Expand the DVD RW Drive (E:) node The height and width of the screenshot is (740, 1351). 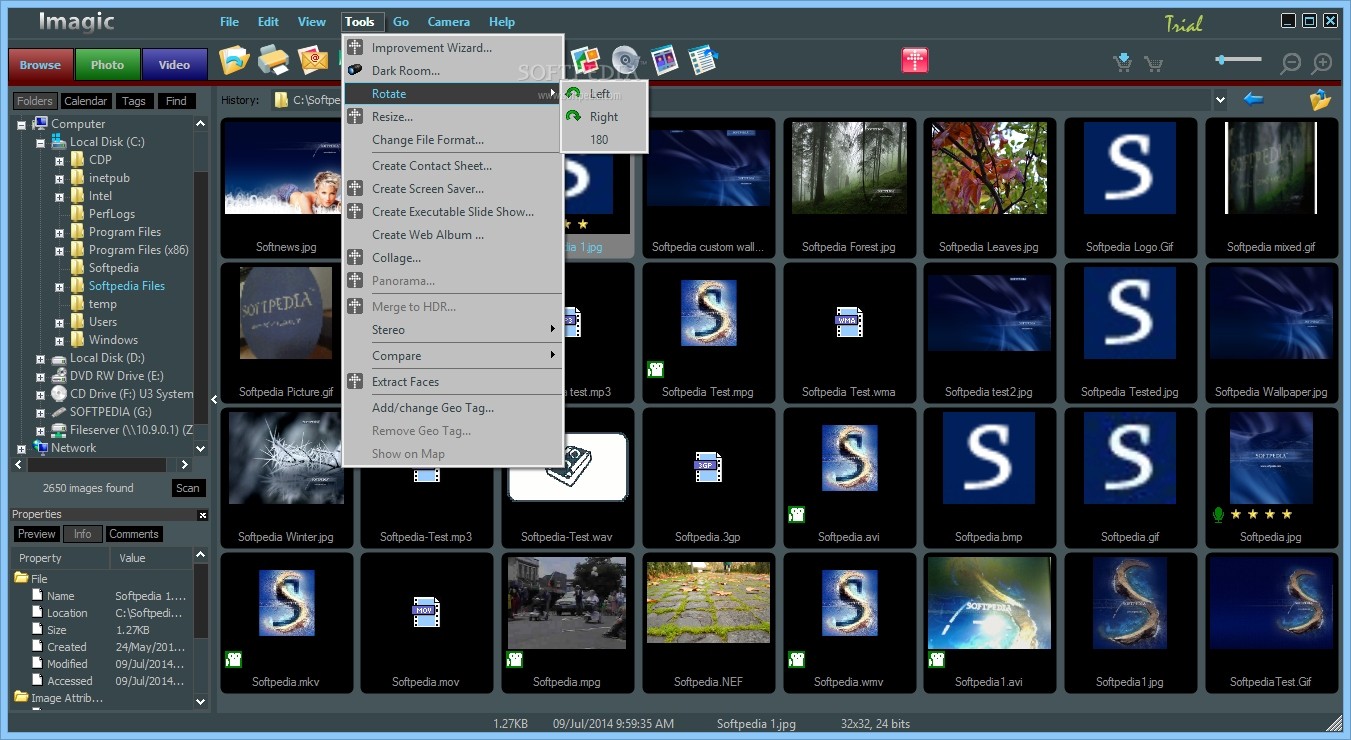pyautogui.click(x=41, y=376)
